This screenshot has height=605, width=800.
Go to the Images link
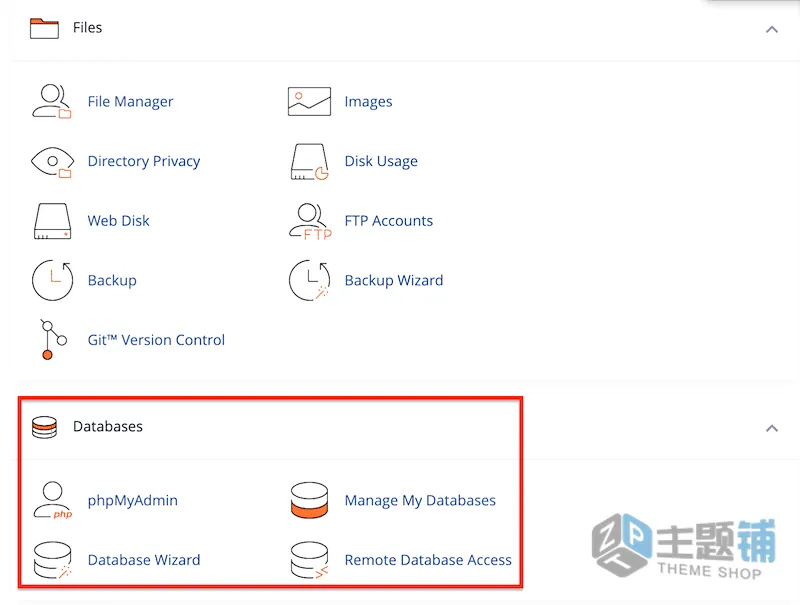tap(368, 102)
